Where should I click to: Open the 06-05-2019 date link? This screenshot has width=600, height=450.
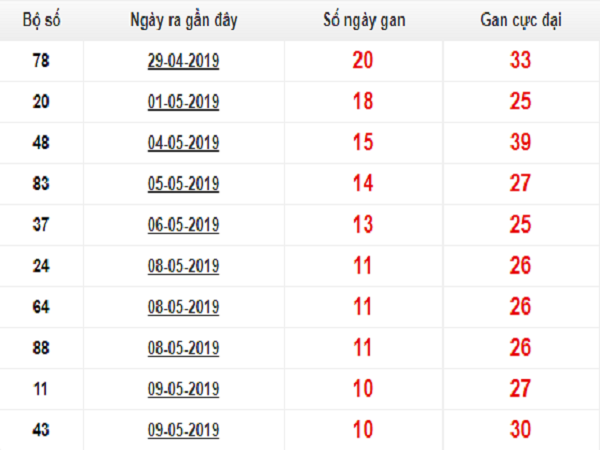pos(183,225)
